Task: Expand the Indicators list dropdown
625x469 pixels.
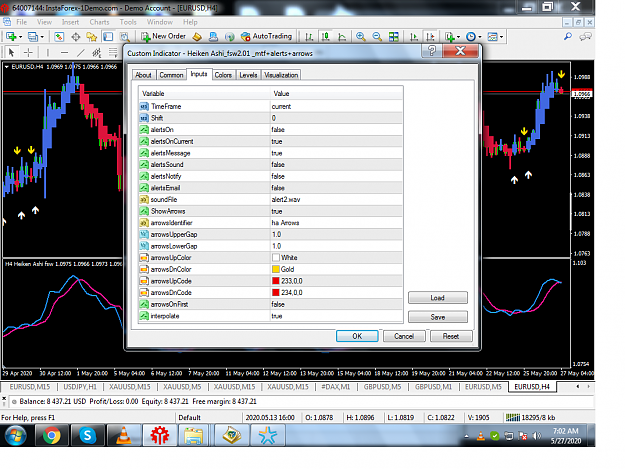Action: pos(458,37)
